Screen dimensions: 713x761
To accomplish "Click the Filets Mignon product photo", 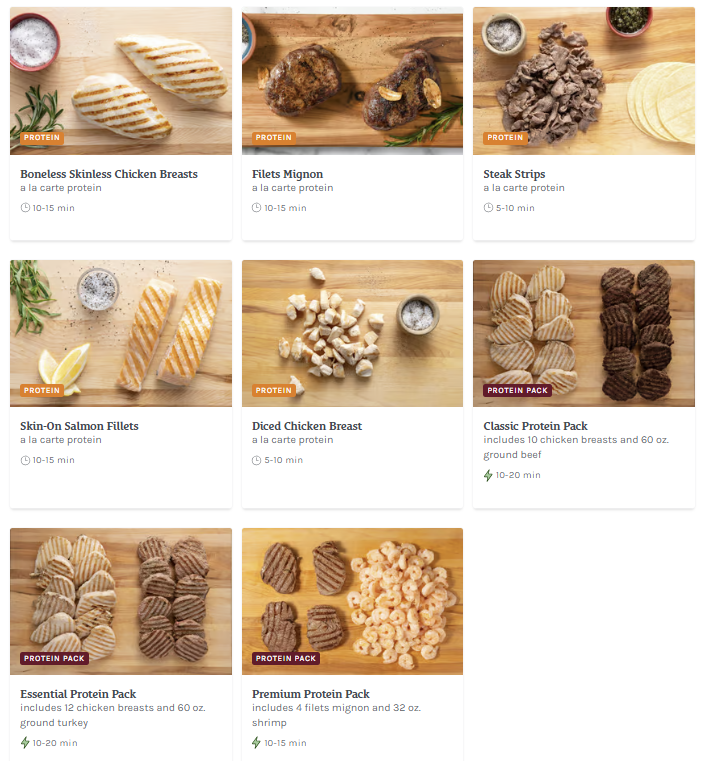I will coord(352,81).
